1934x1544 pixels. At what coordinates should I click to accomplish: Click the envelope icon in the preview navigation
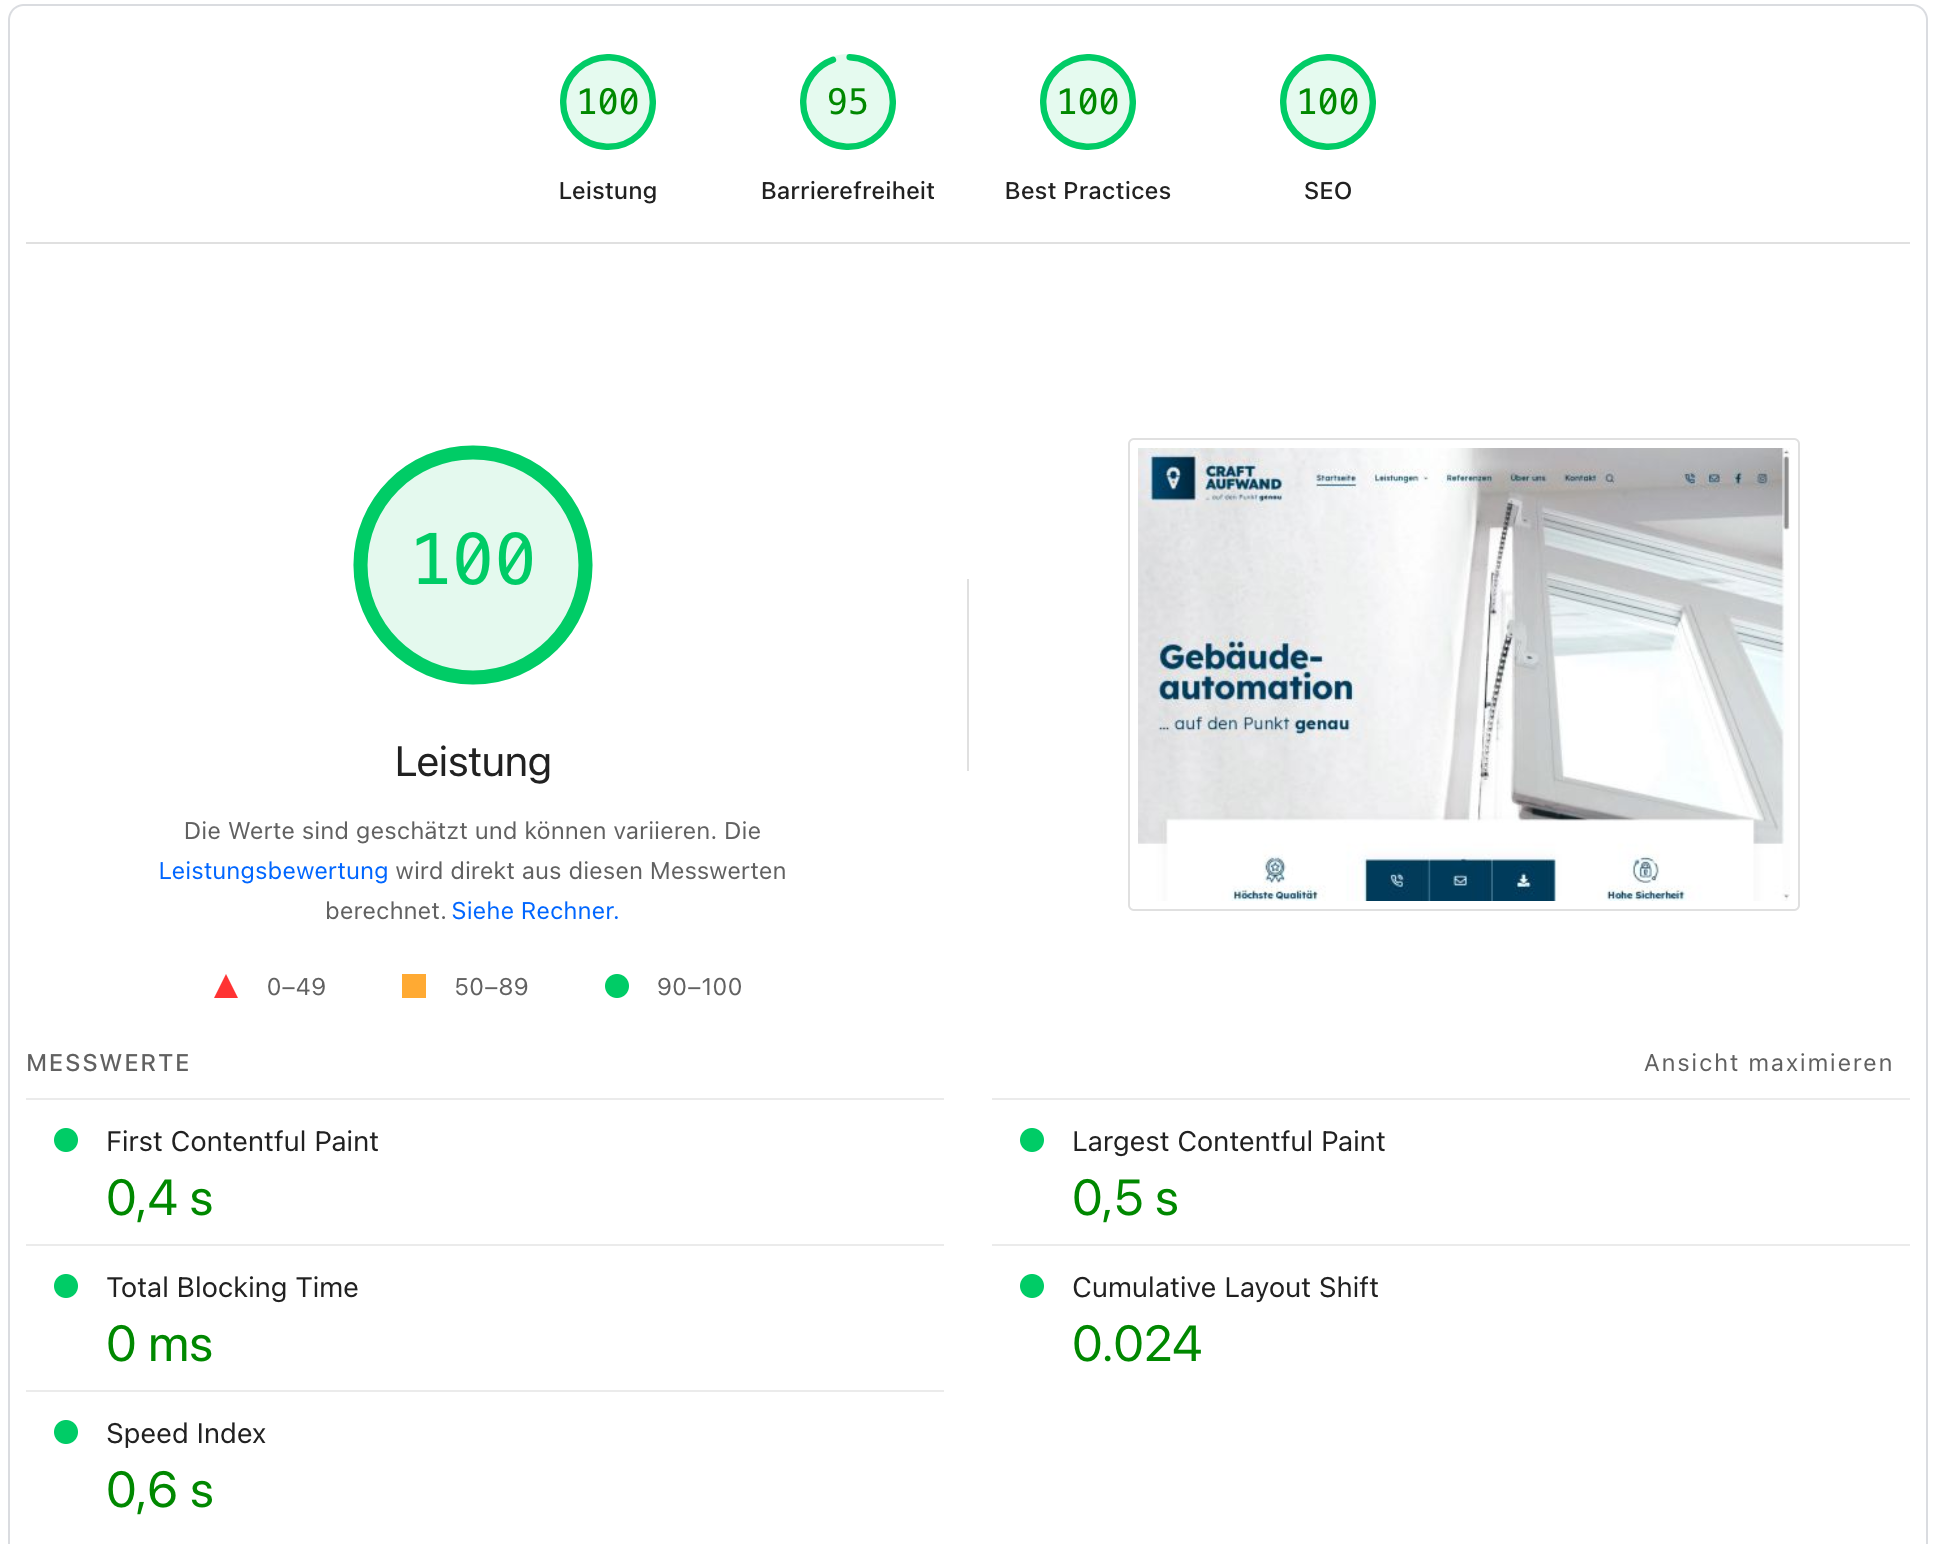(1713, 479)
